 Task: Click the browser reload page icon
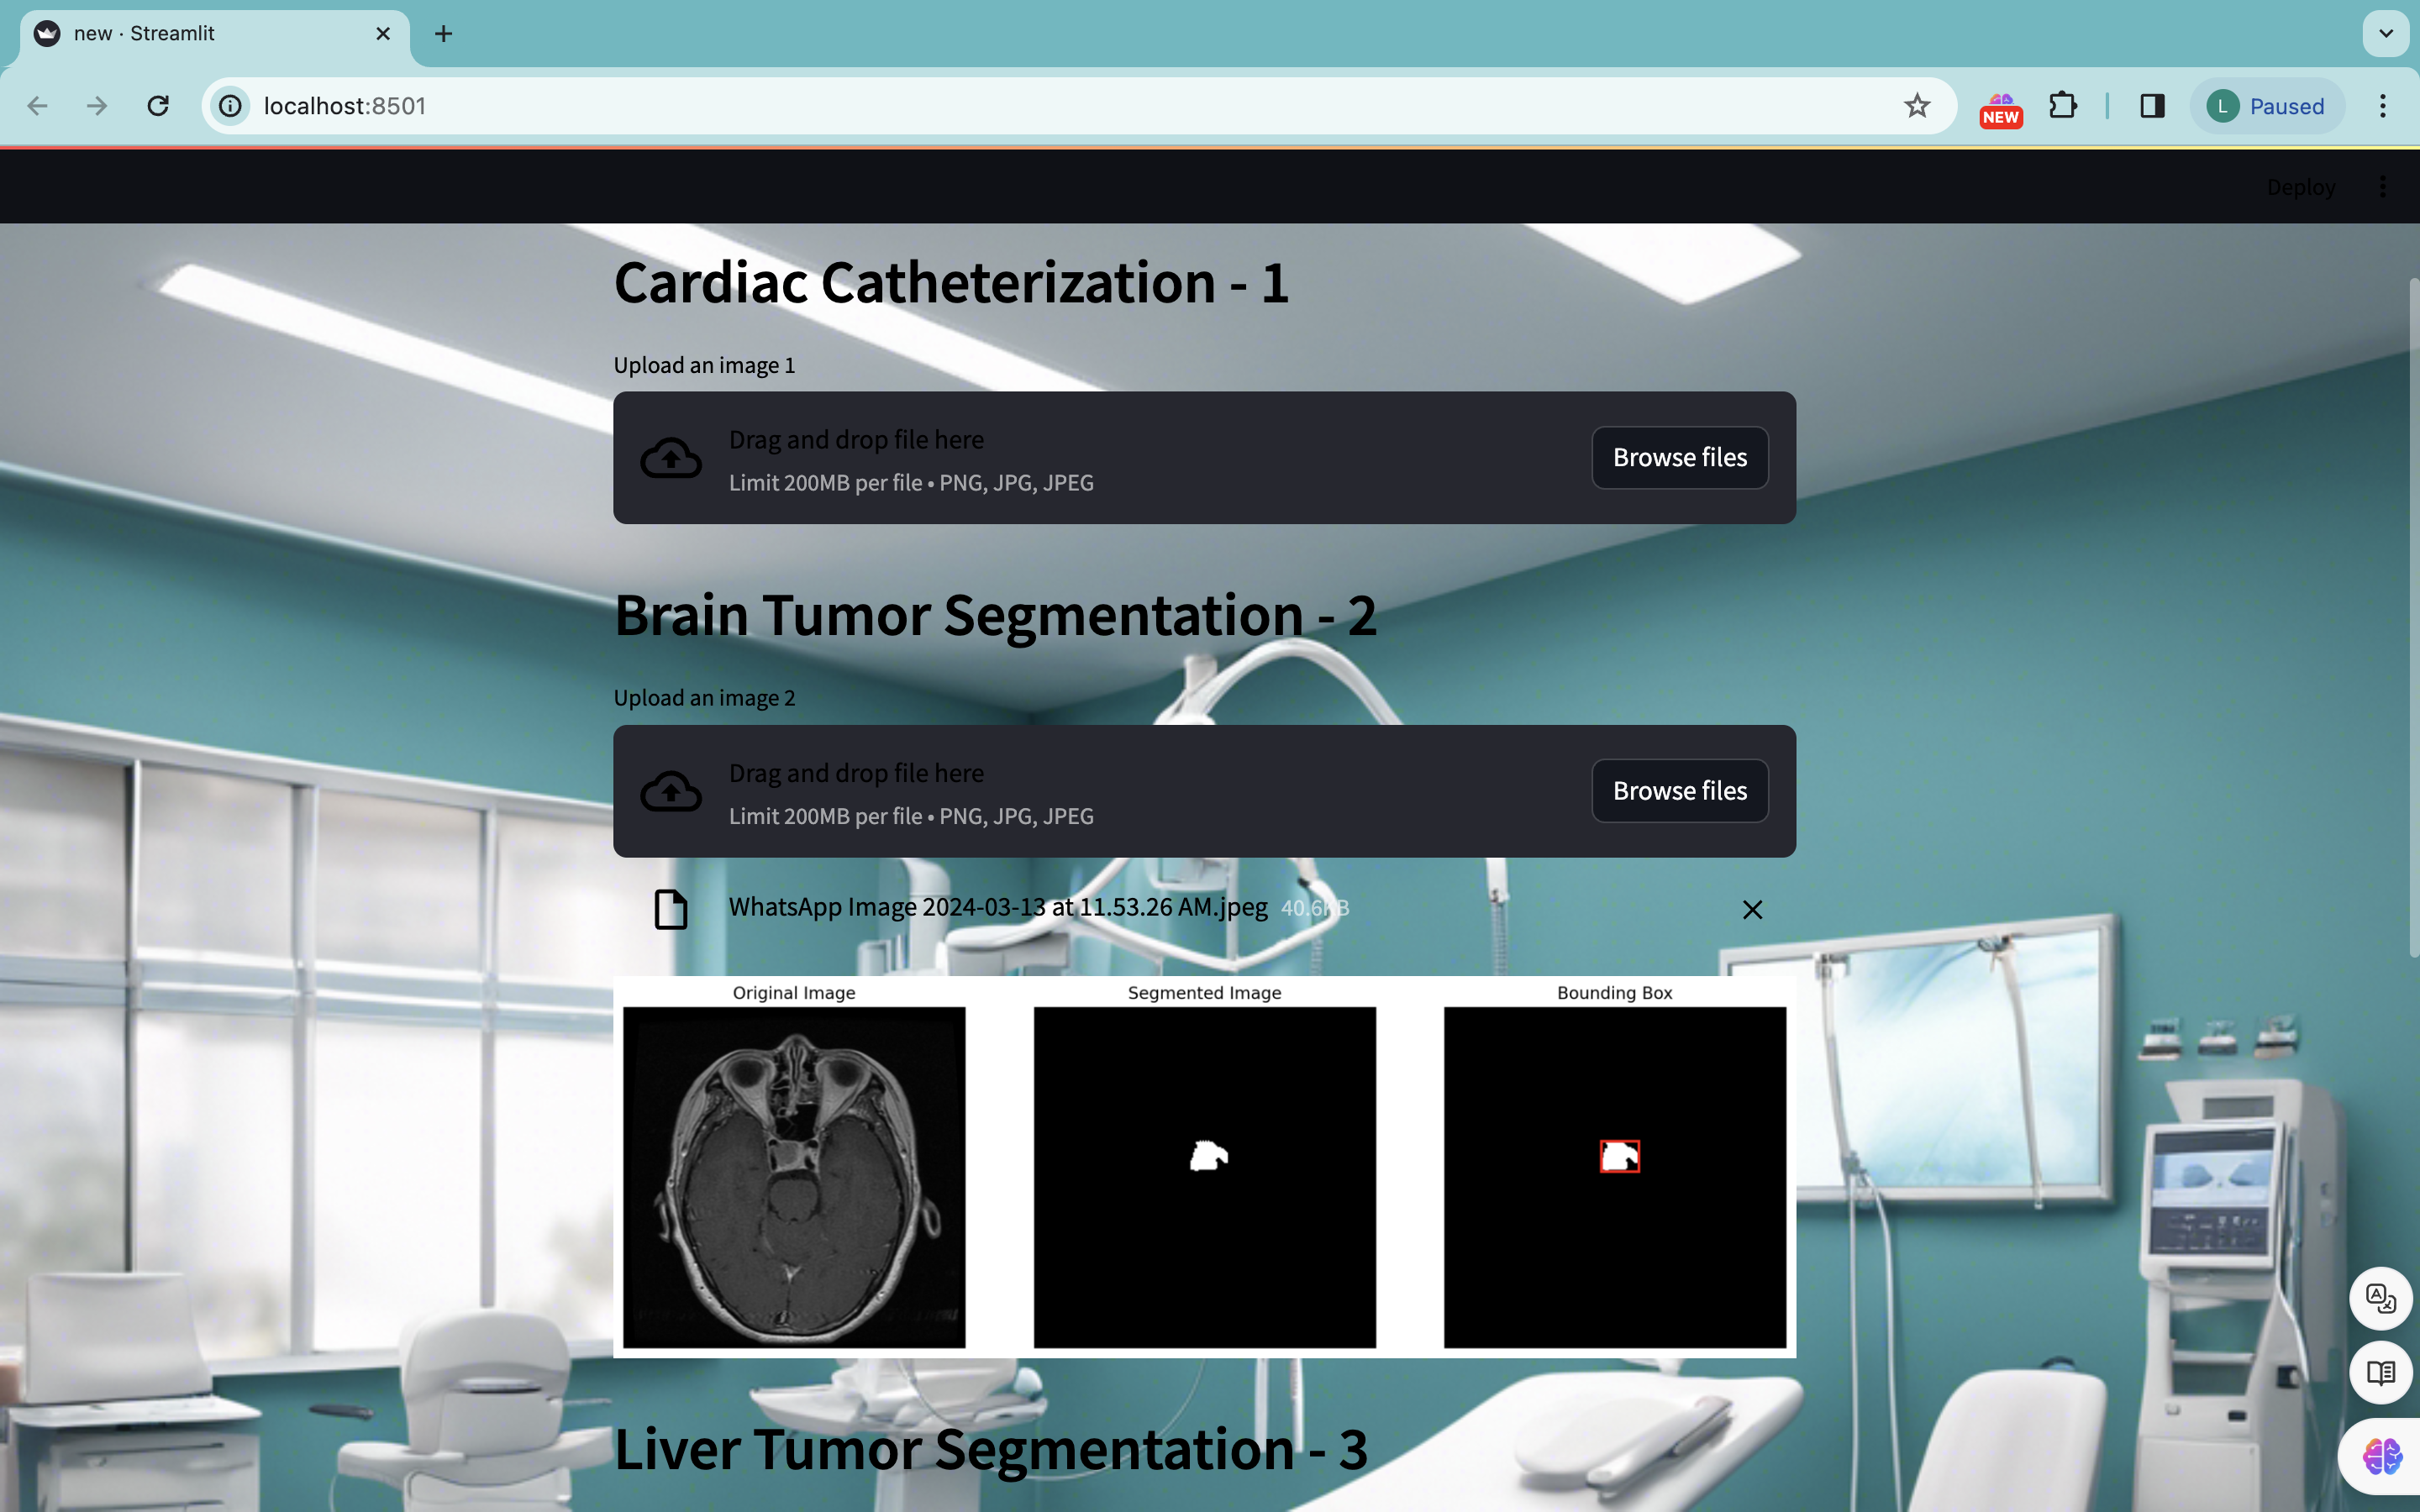(x=158, y=106)
